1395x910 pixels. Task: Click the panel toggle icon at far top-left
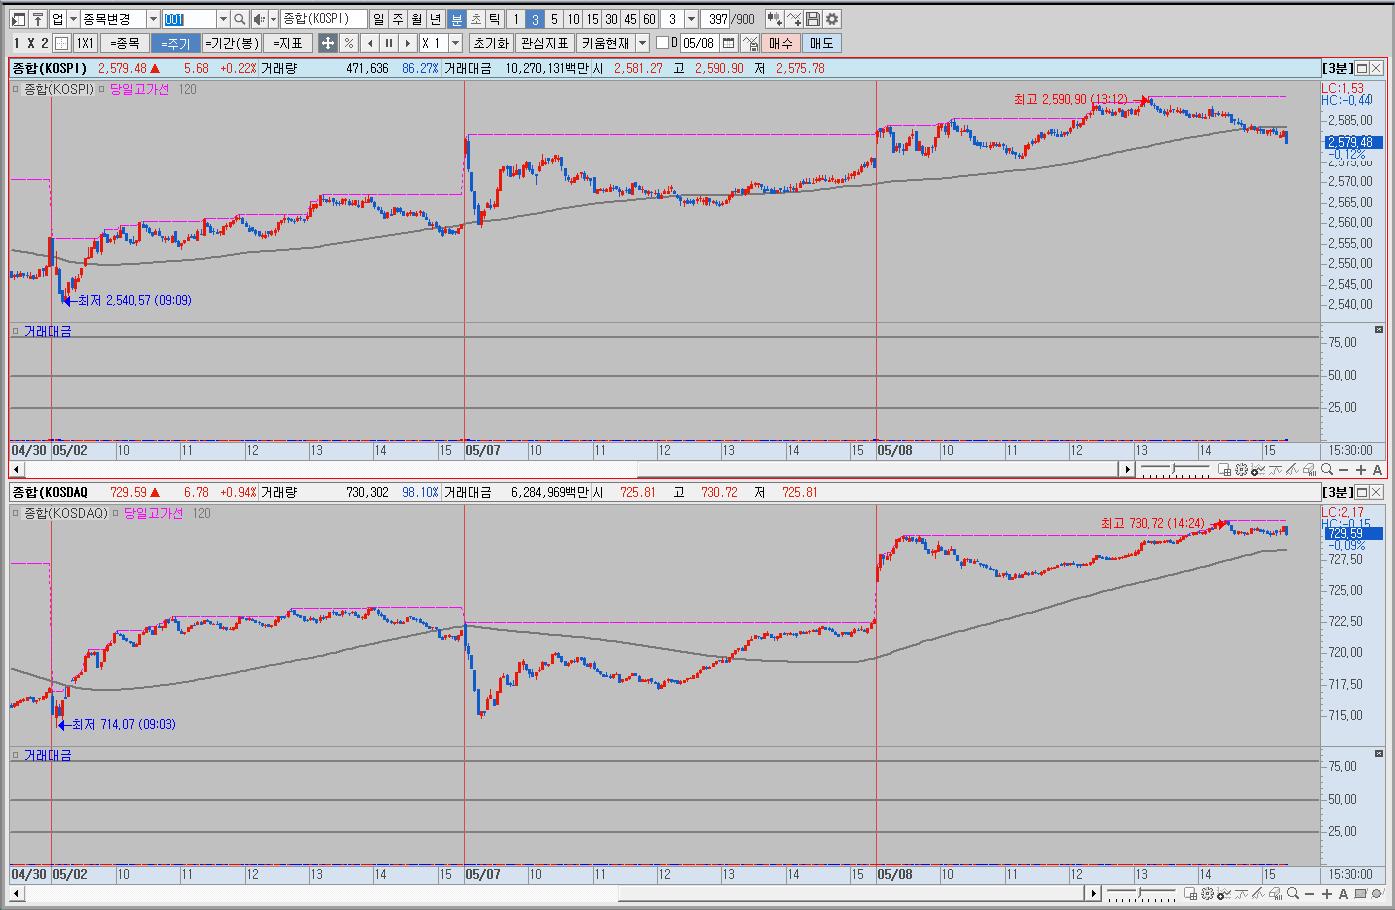[18, 19]
